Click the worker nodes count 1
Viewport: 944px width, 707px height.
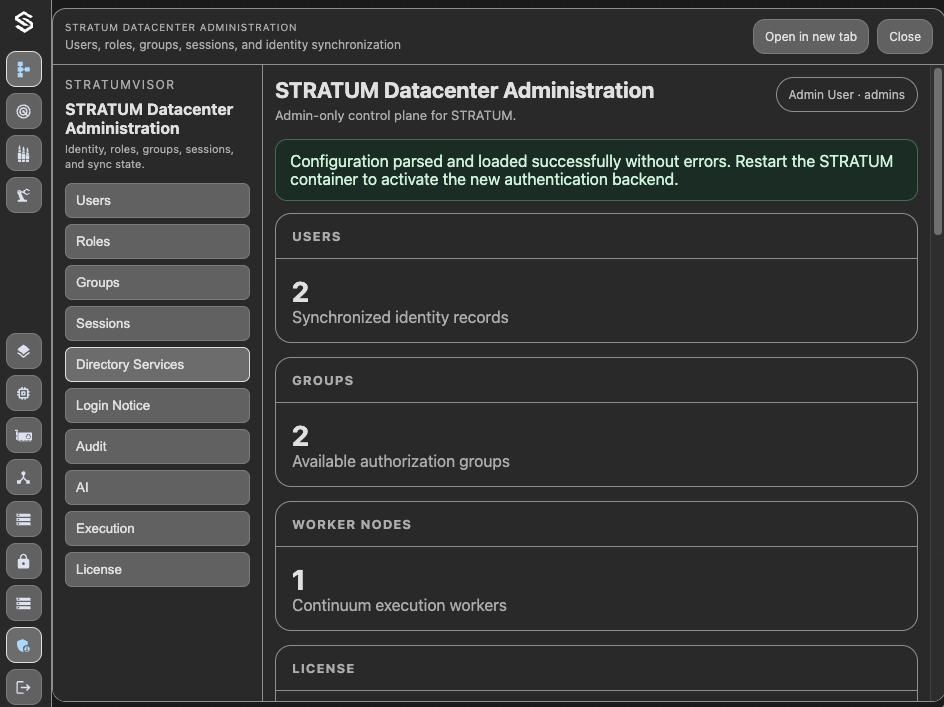(299, 581)
